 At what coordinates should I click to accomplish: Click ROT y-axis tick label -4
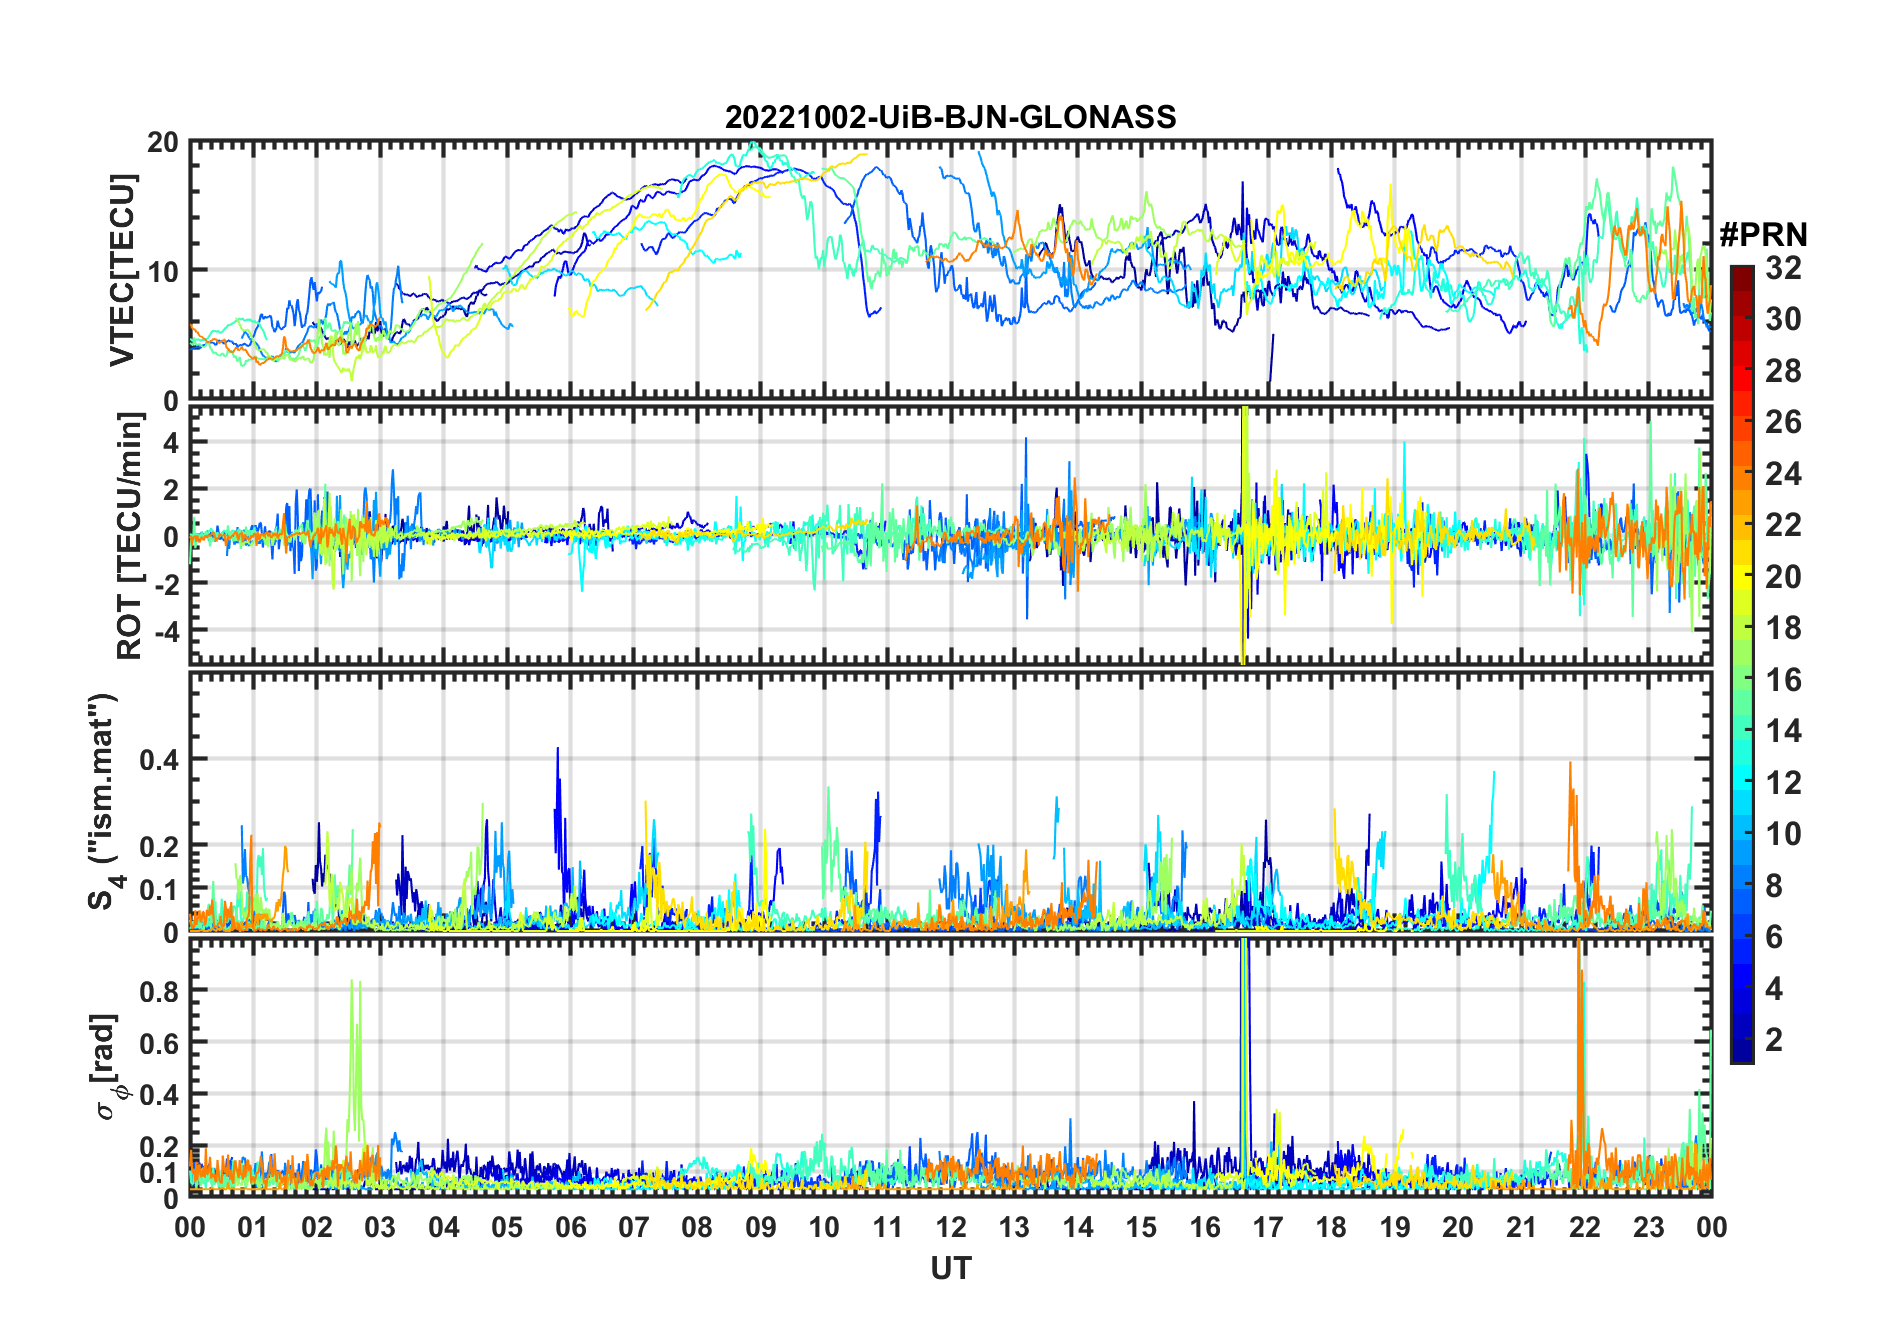pyautogui.click(x=167, y=630)
